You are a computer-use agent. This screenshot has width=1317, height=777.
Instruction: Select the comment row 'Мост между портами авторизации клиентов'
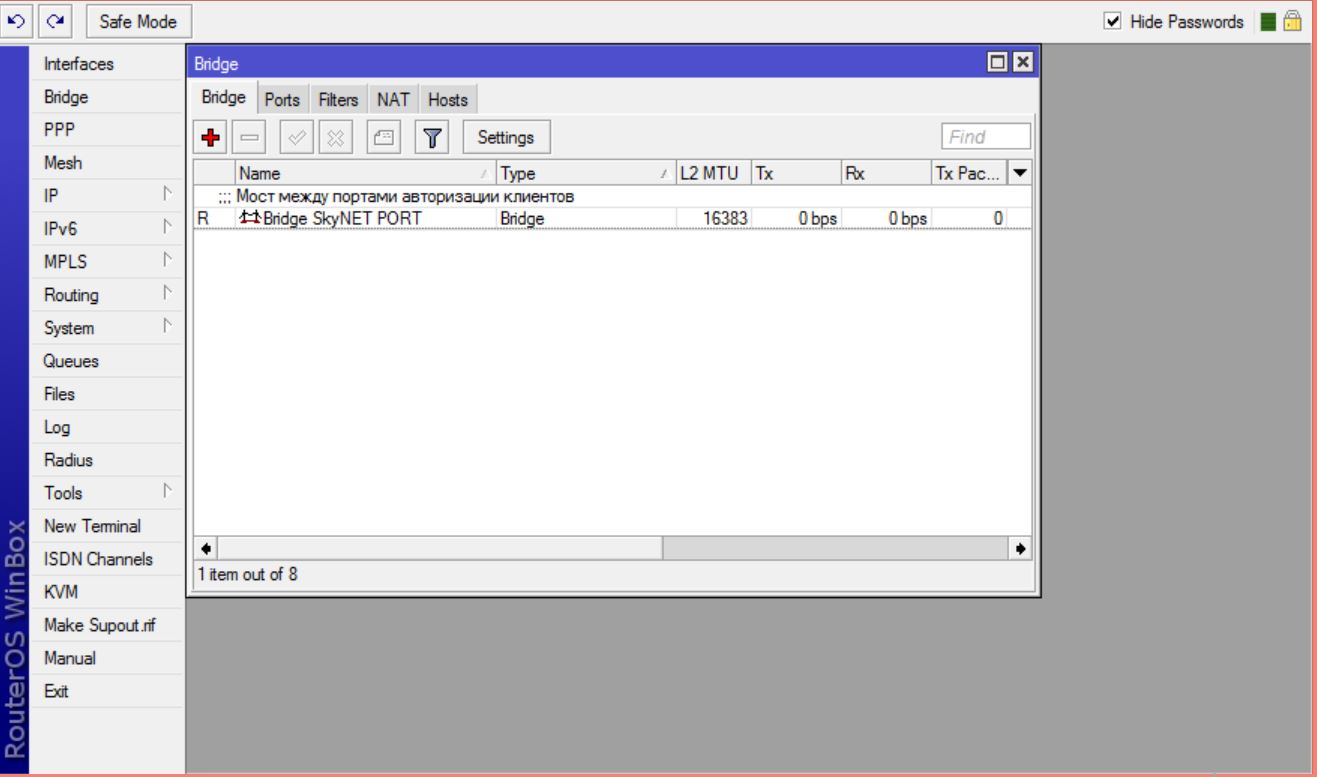(612, 194)
